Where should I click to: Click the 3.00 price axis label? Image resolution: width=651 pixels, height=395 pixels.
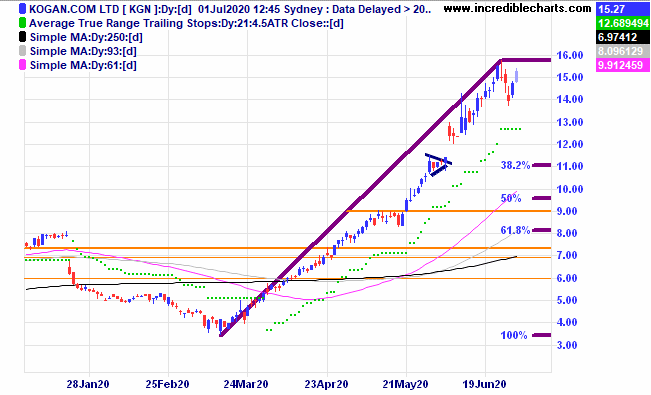tap(567, 345)
